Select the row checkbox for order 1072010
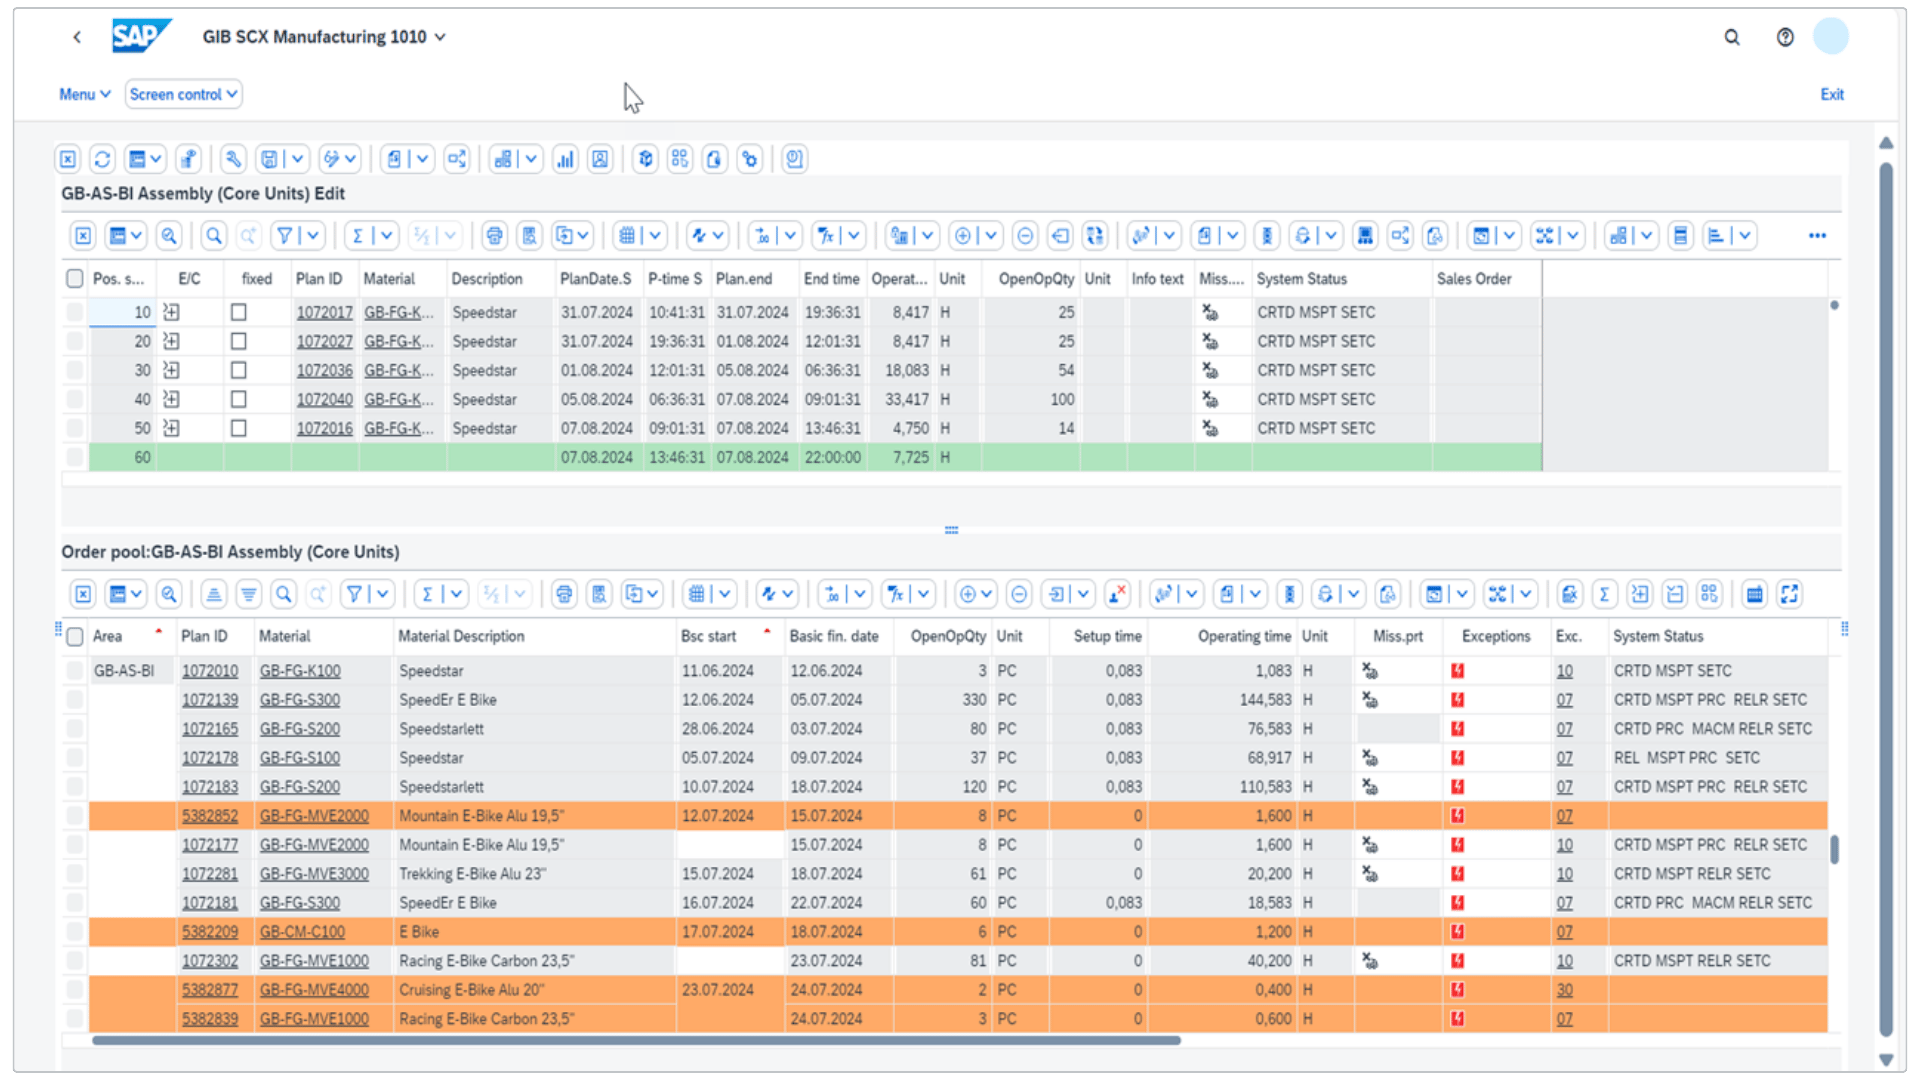The width and height of the screenshot is (1920, 1080). pos(74,670)
